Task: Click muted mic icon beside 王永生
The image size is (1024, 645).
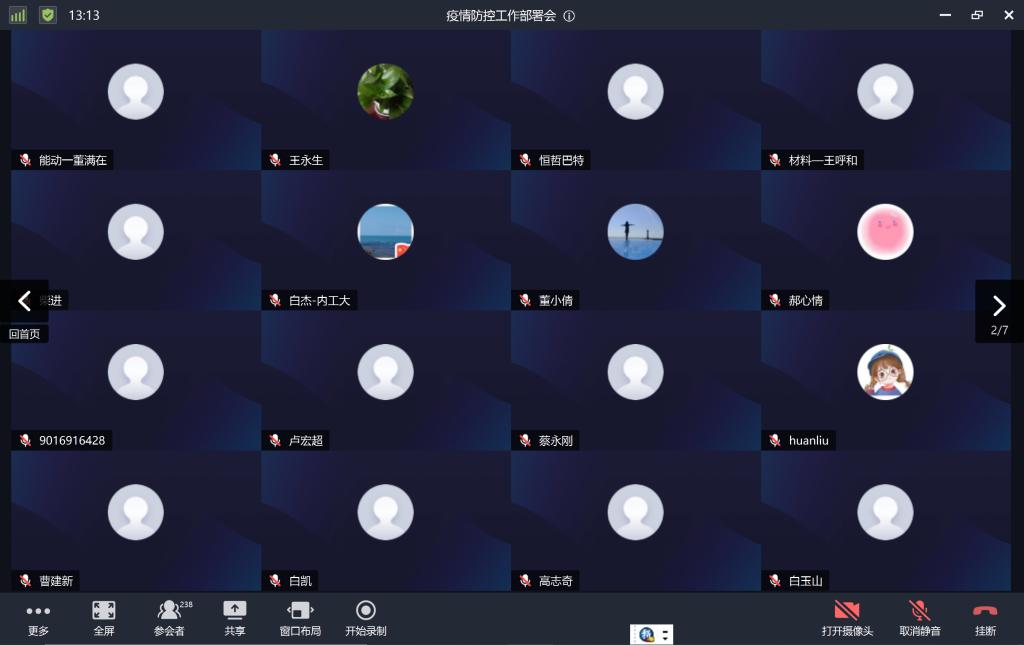Action: tap(275, 160)
